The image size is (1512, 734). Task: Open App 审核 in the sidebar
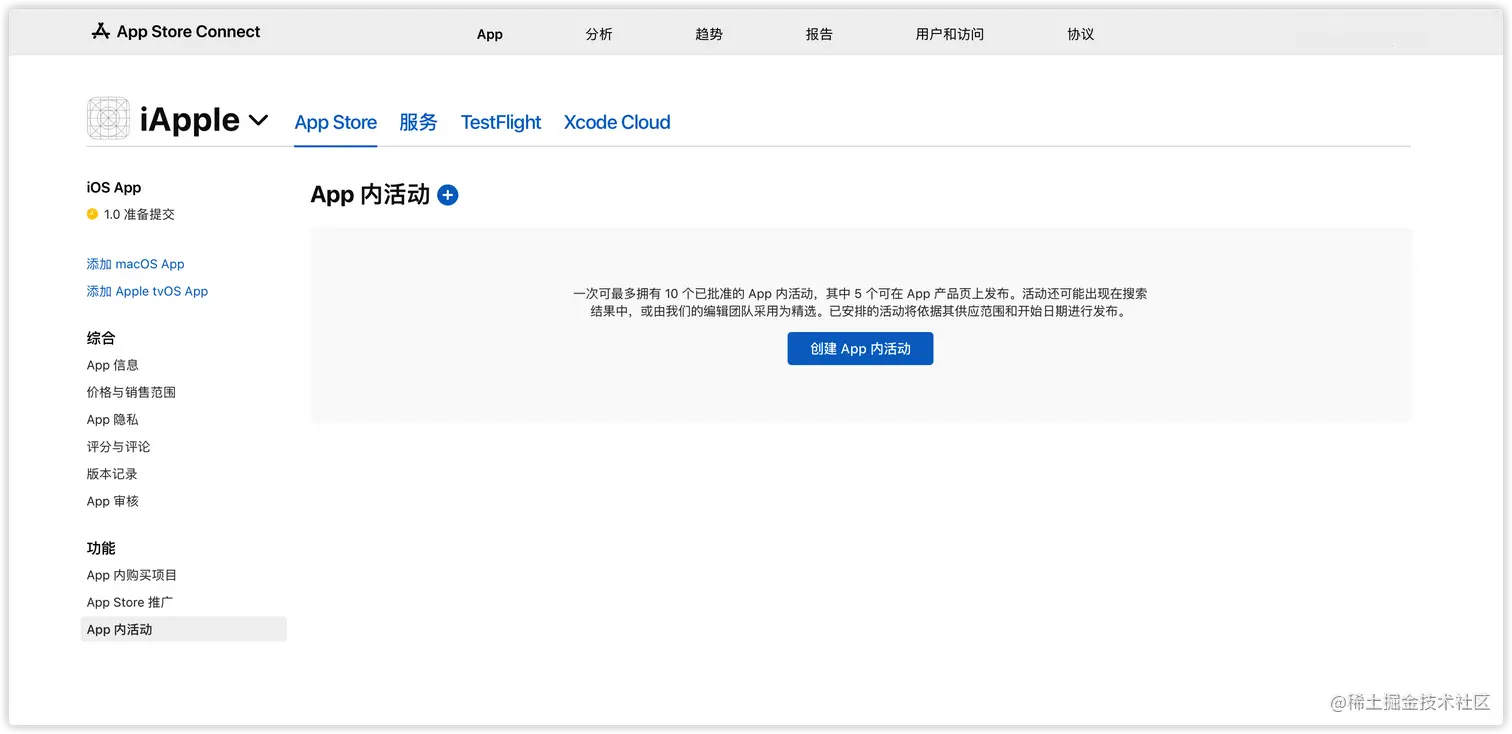click(x=113, y=501)
